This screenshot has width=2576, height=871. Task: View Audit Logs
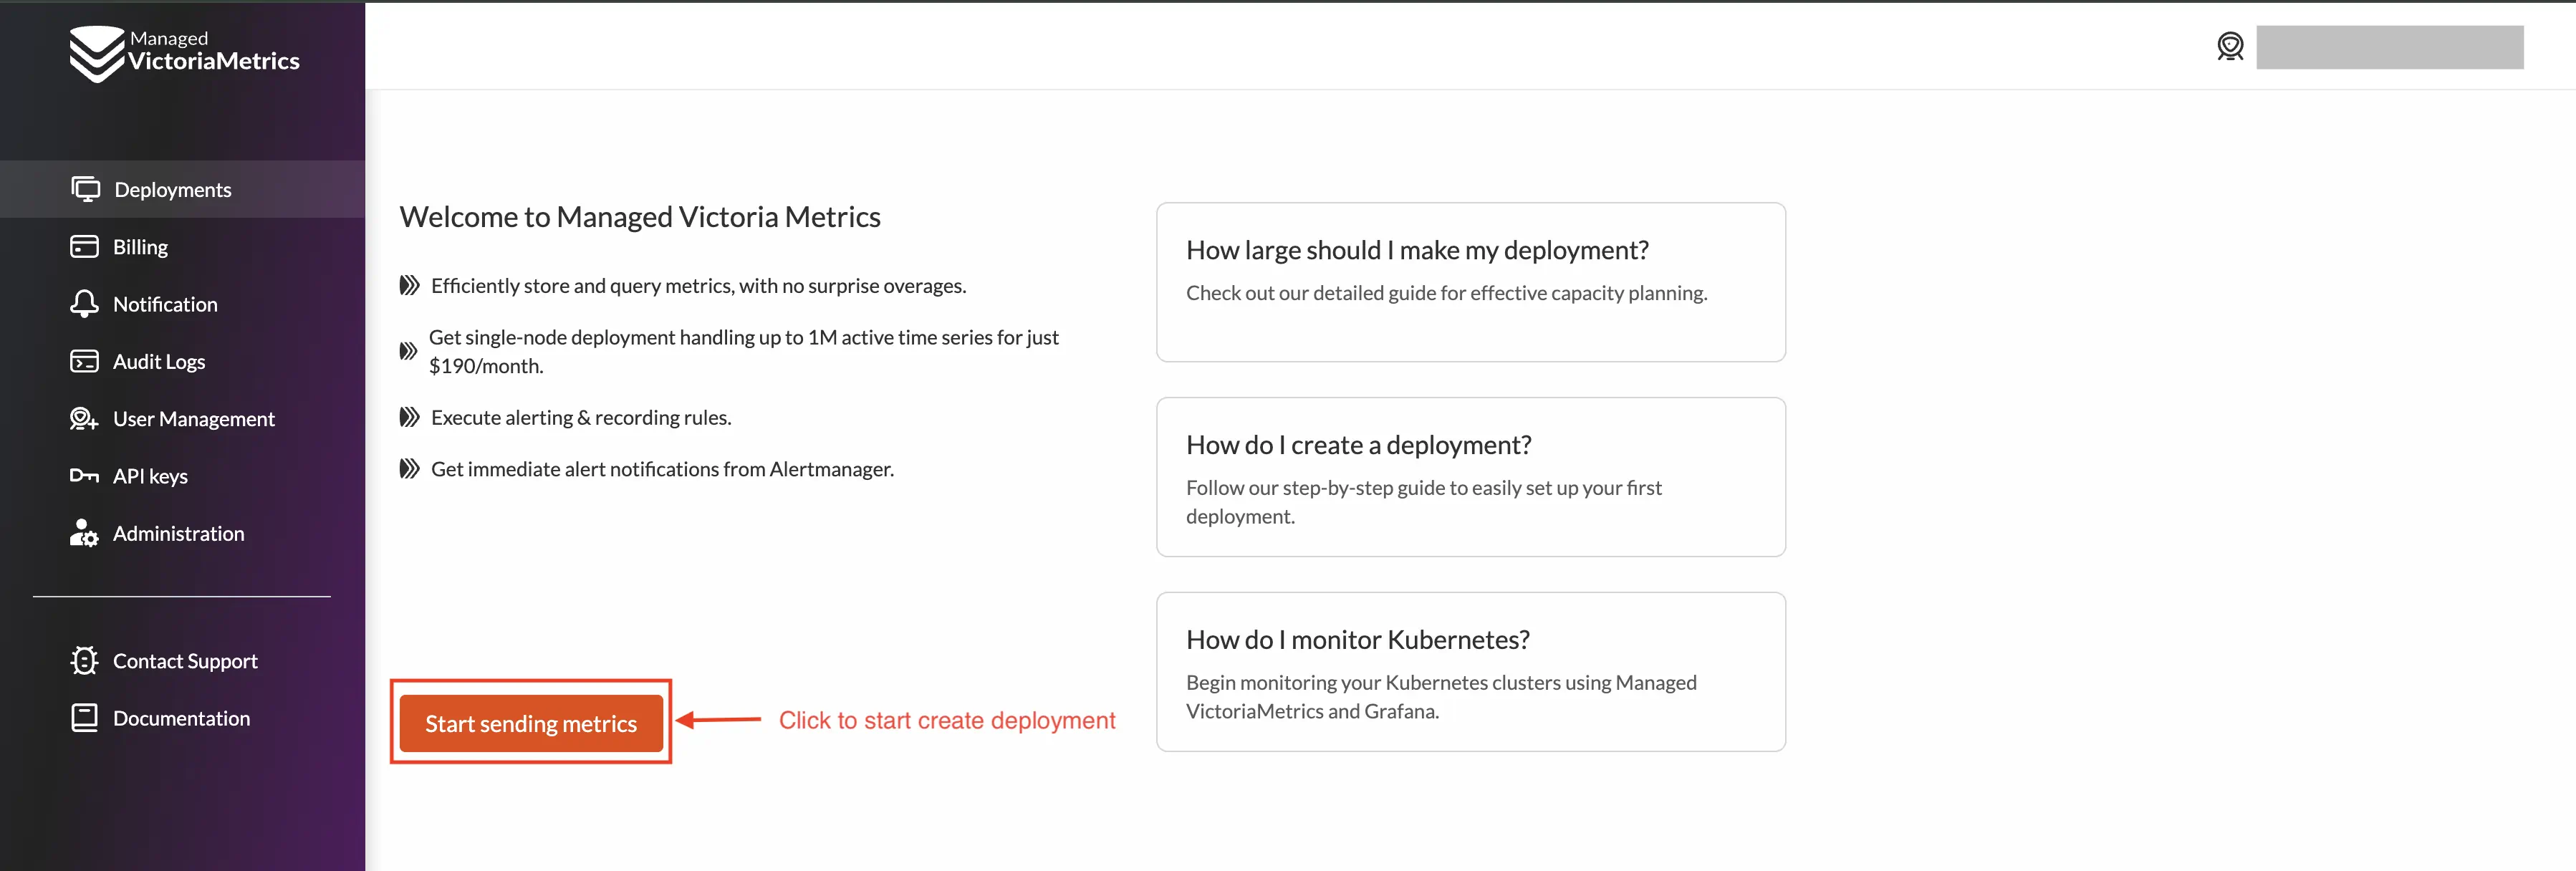(182, 361)
